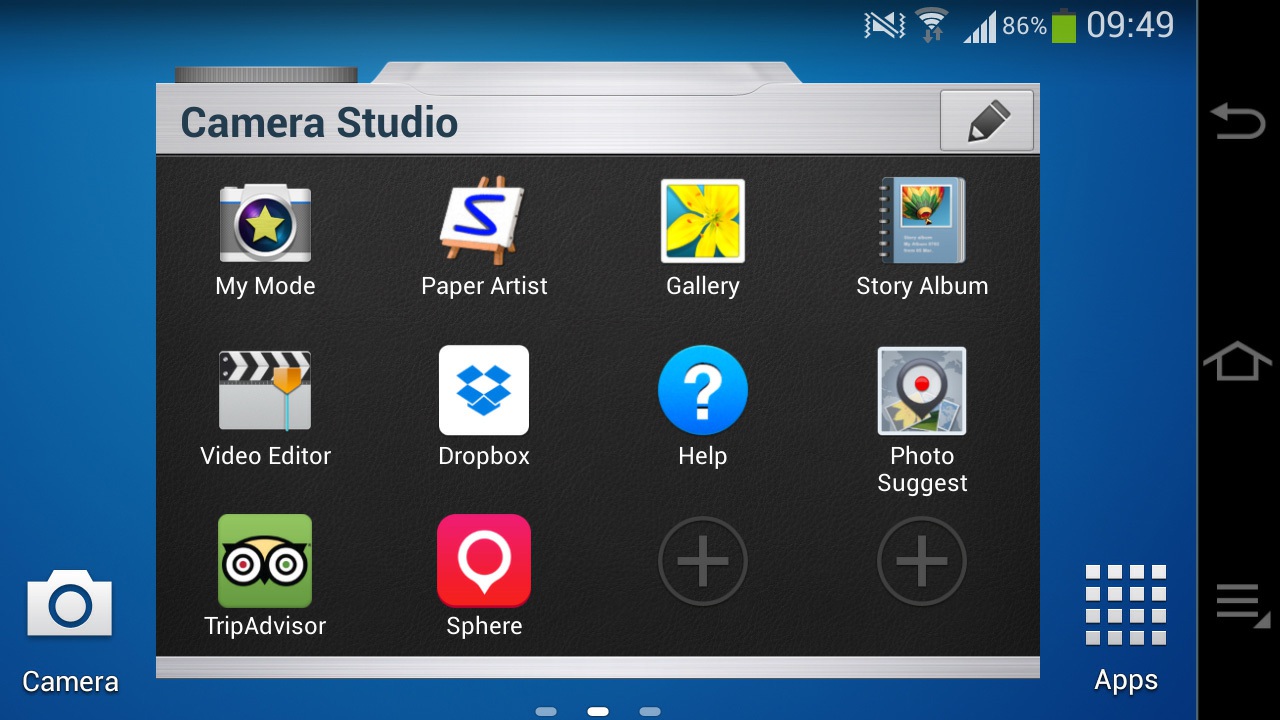The height and width of the screenshot is (720, 1280).
Task: Select the middle home screen page dot
Action: pyautogui.click(x=598, y=712)
